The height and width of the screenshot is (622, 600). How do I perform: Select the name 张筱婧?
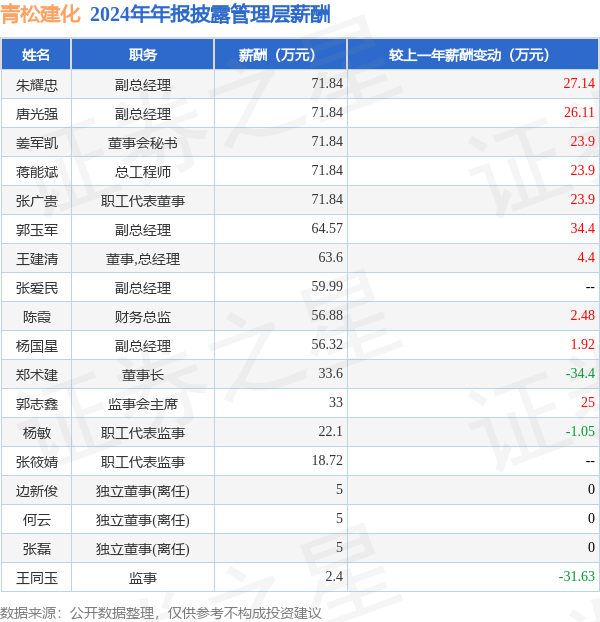click(36, 462)
